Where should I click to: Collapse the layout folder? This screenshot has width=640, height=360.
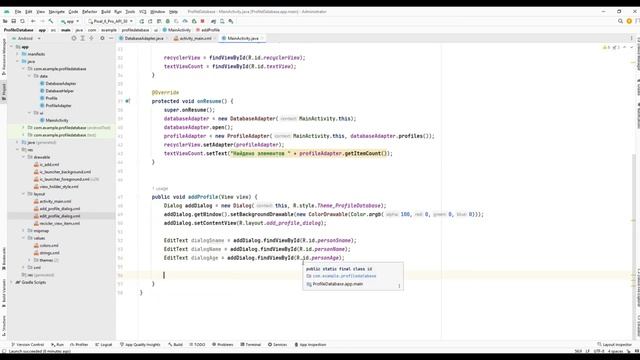[x=24, y=194]
